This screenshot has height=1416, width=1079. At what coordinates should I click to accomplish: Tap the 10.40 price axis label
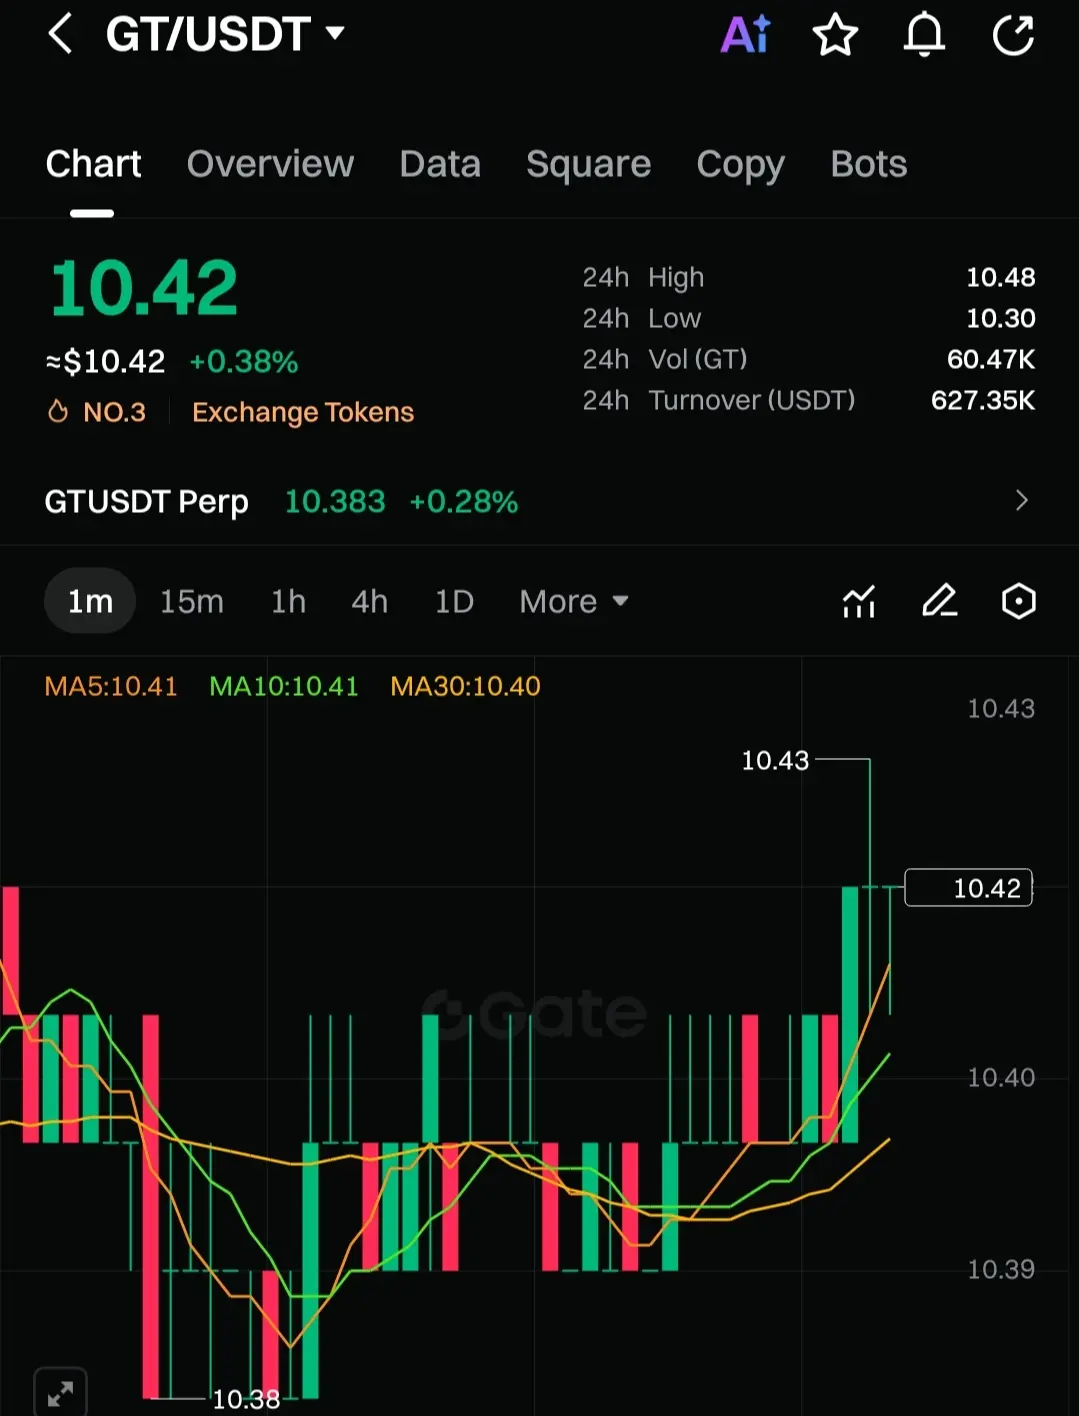(x=1001, y=1077)
